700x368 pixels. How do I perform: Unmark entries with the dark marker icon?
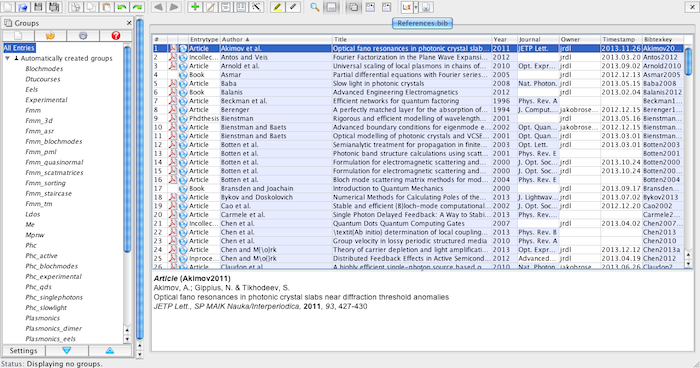tap(293, 7)
